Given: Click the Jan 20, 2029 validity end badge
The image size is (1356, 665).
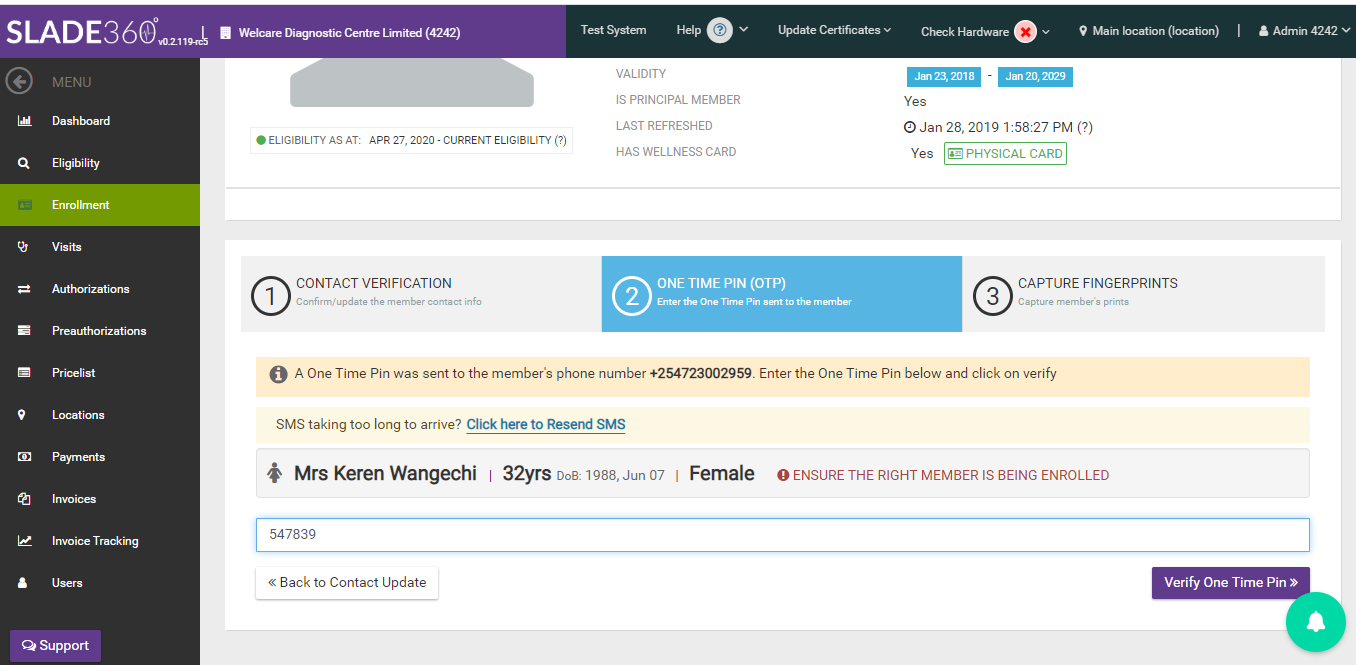Looking at the screenshot, I should click(1035, 77).
